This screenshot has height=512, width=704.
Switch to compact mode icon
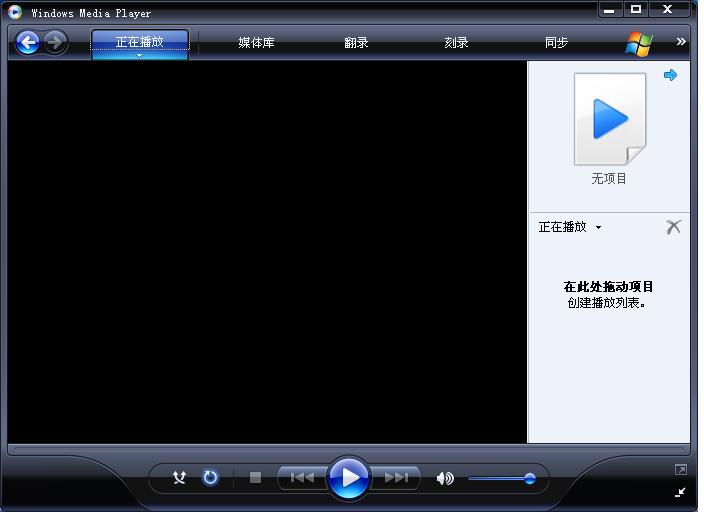click(681, 492)
